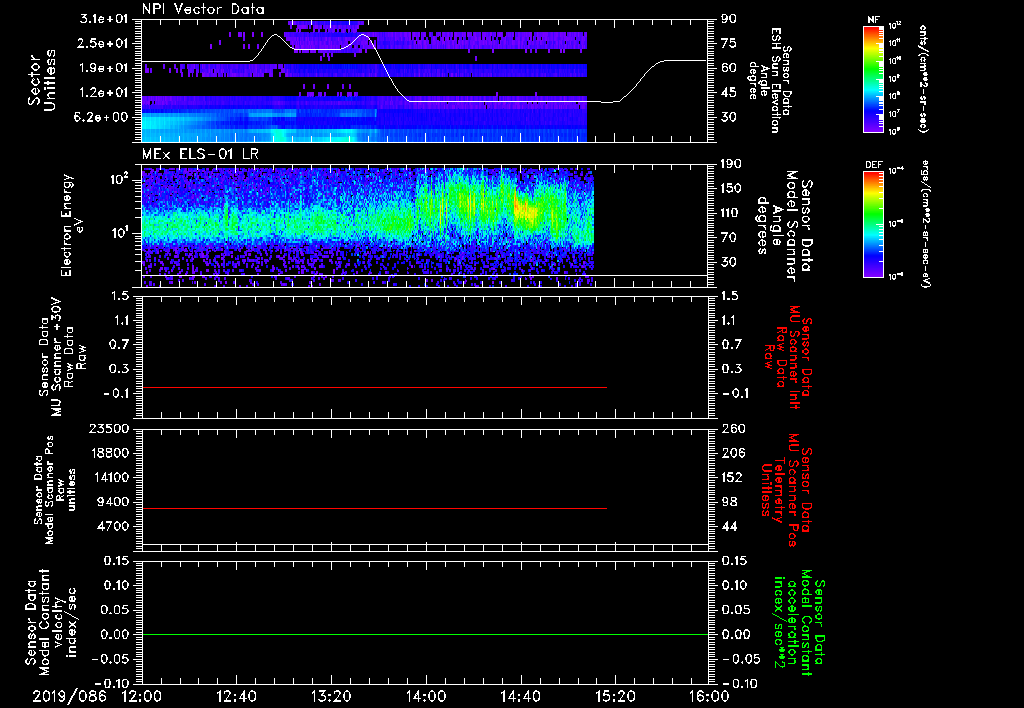Click the 'Sector Unitless' axis label
The image size is (1024, 708).
click(41, 80)
